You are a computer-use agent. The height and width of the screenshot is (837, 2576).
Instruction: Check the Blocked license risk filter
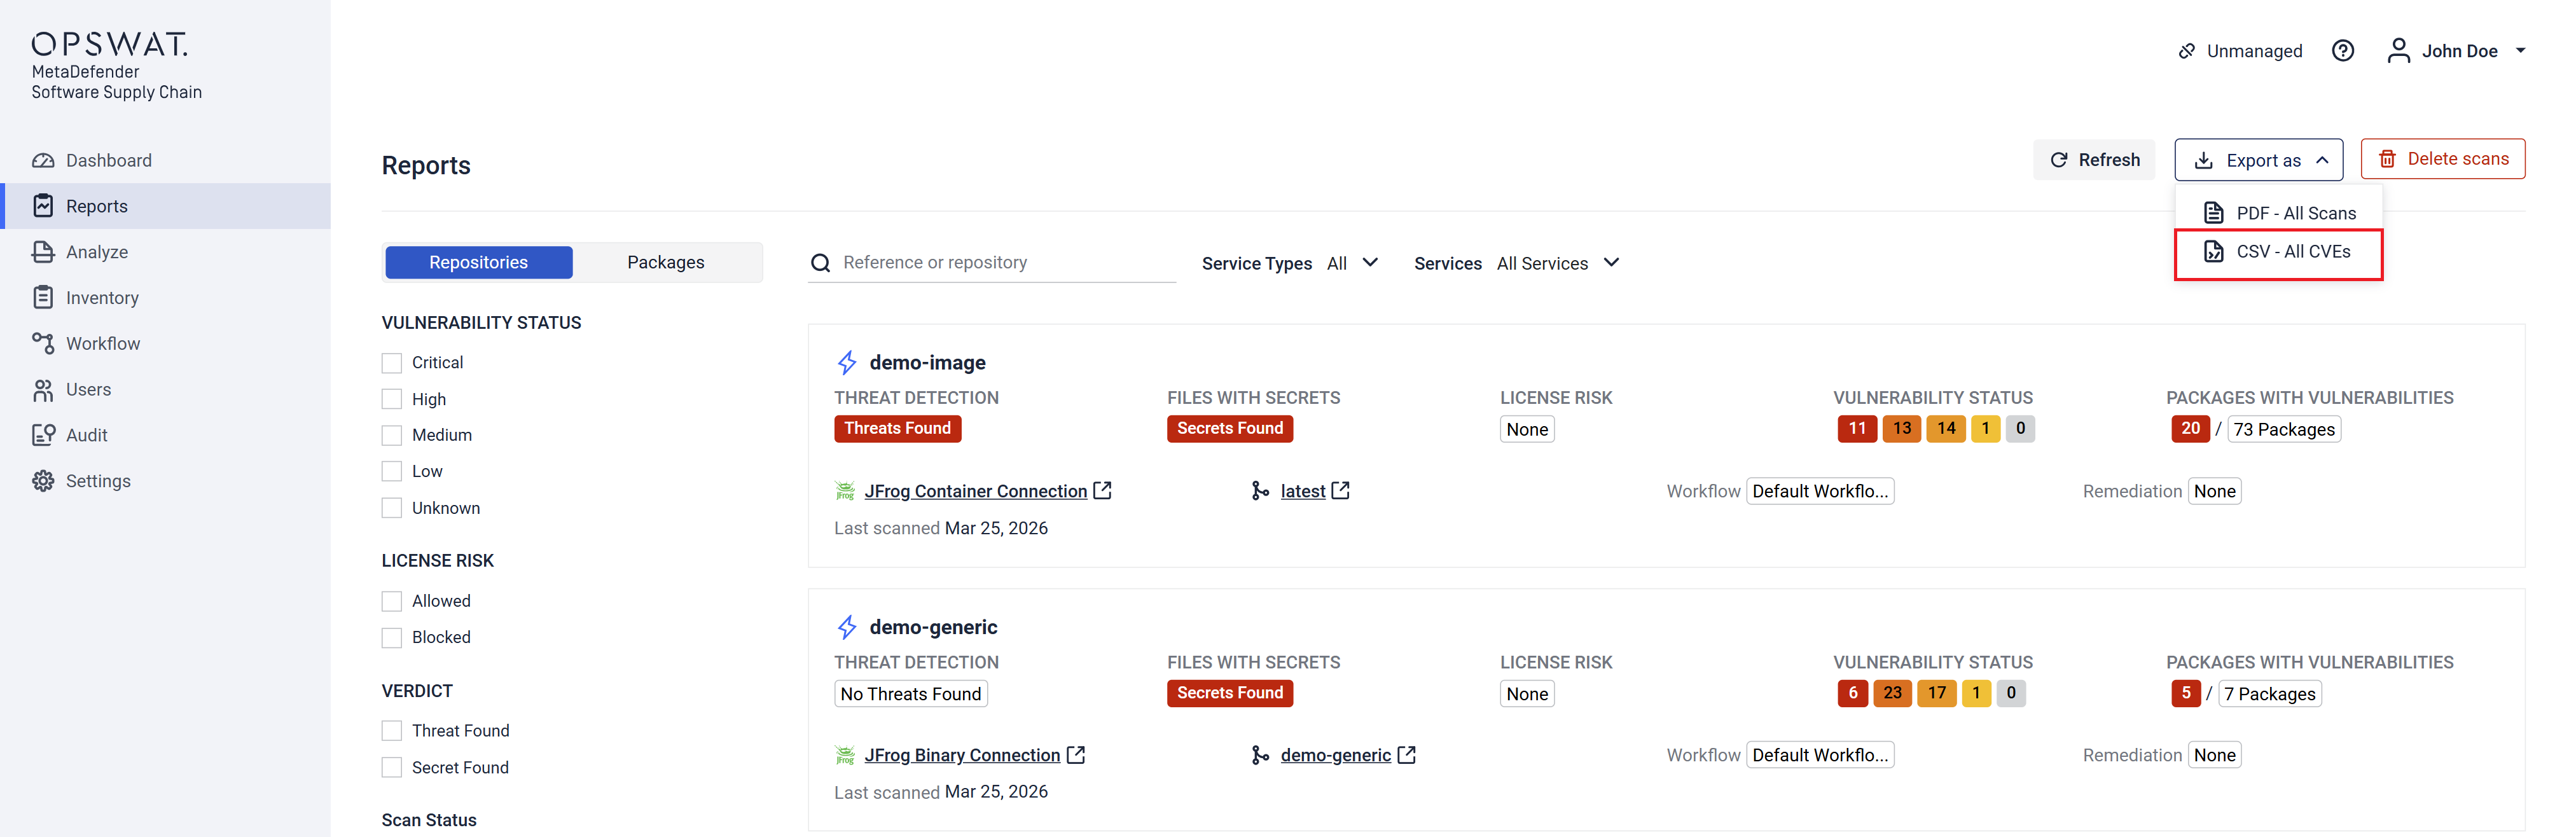392,638
